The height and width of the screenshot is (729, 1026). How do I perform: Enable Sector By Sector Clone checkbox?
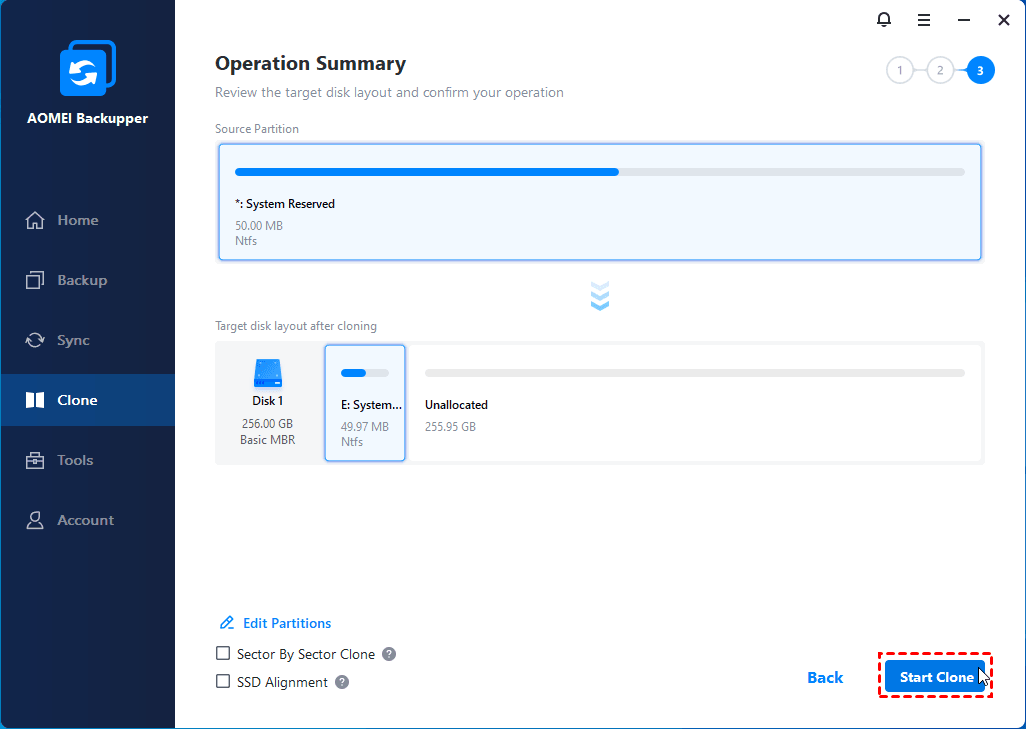(x=223, y=653)
